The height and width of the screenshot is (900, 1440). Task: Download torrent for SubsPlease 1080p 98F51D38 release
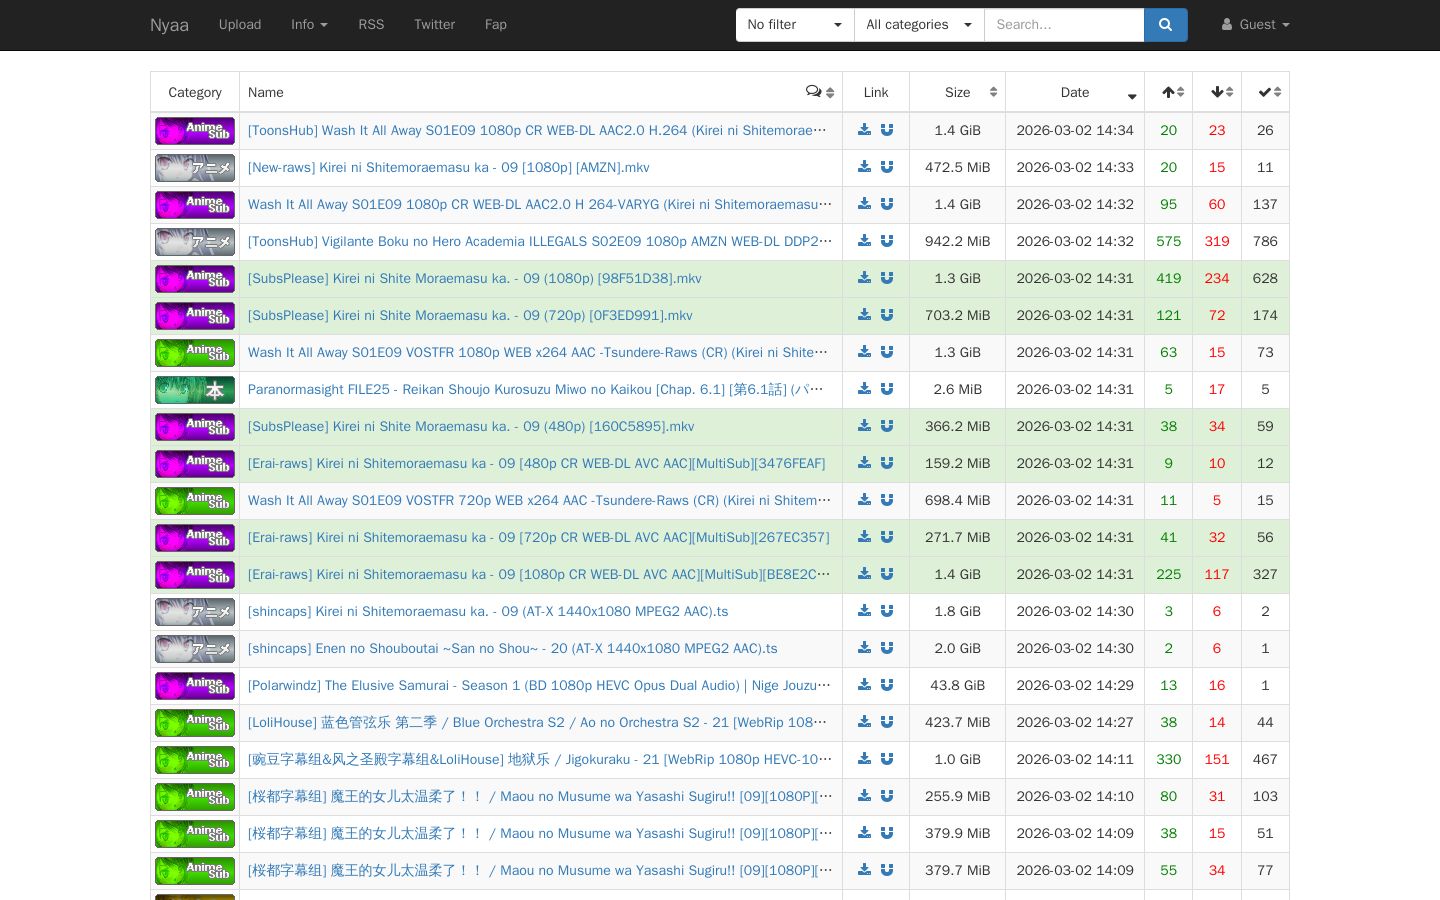point(865,278)
